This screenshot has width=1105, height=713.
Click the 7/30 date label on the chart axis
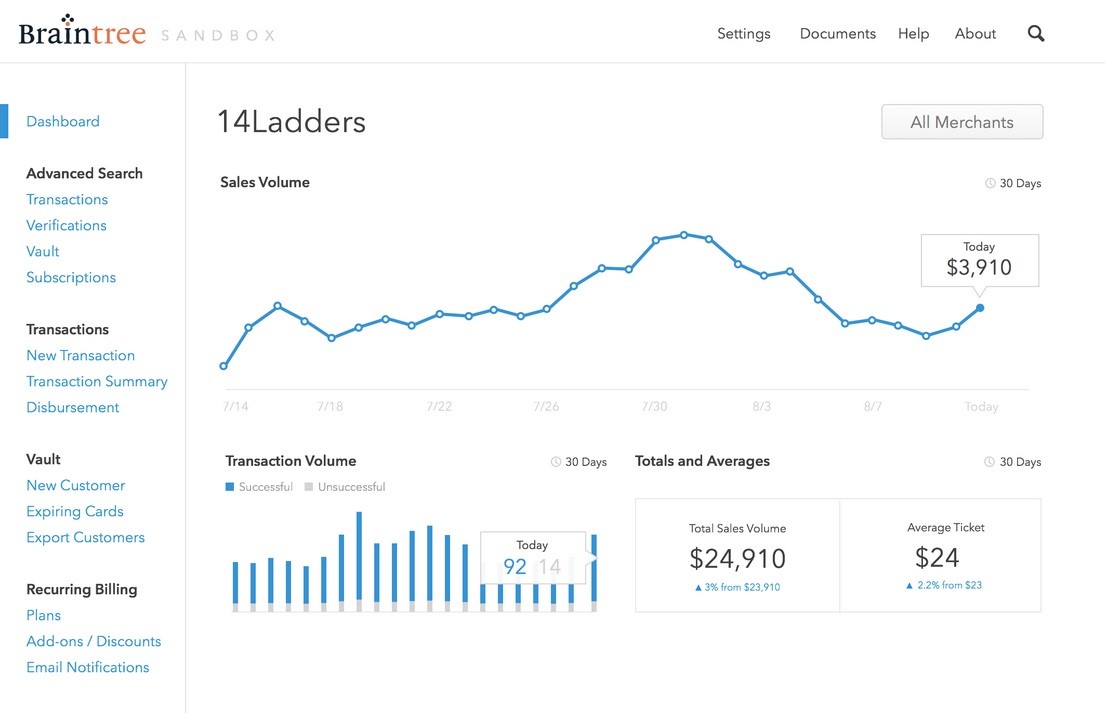654,407
